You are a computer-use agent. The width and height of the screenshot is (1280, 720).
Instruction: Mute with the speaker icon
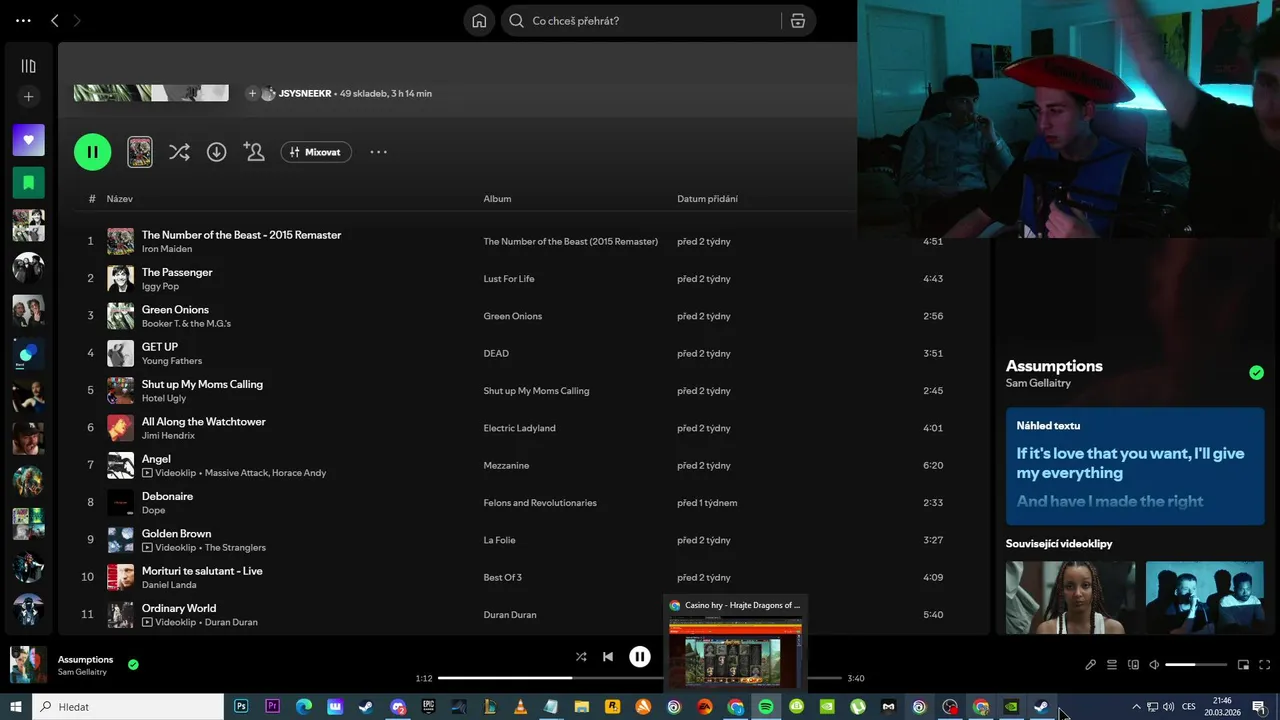point(1154,665)
